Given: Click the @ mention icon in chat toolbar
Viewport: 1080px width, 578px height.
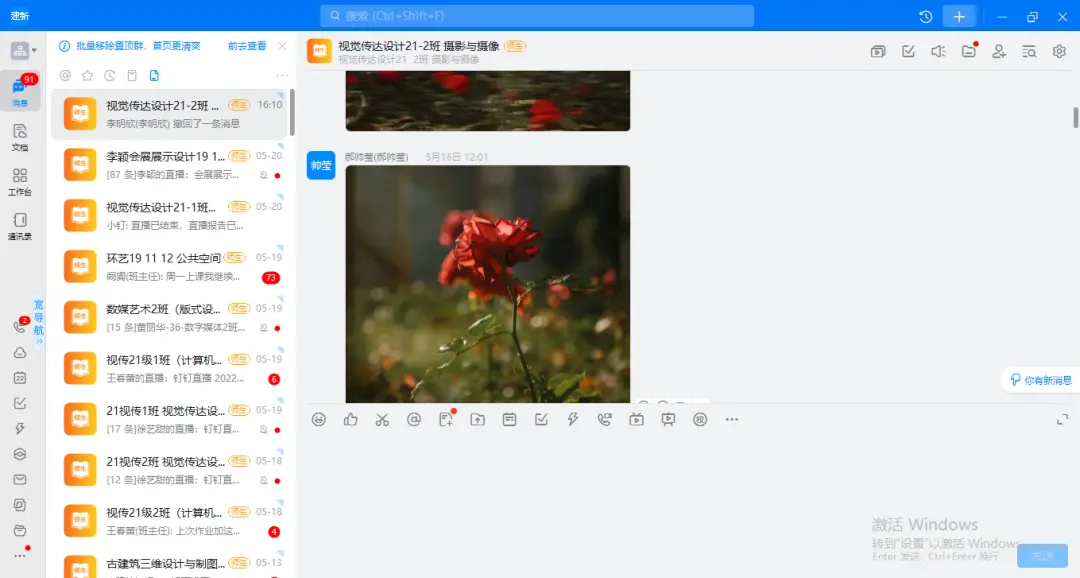Looking at the screenshot, I should point(414,420).
